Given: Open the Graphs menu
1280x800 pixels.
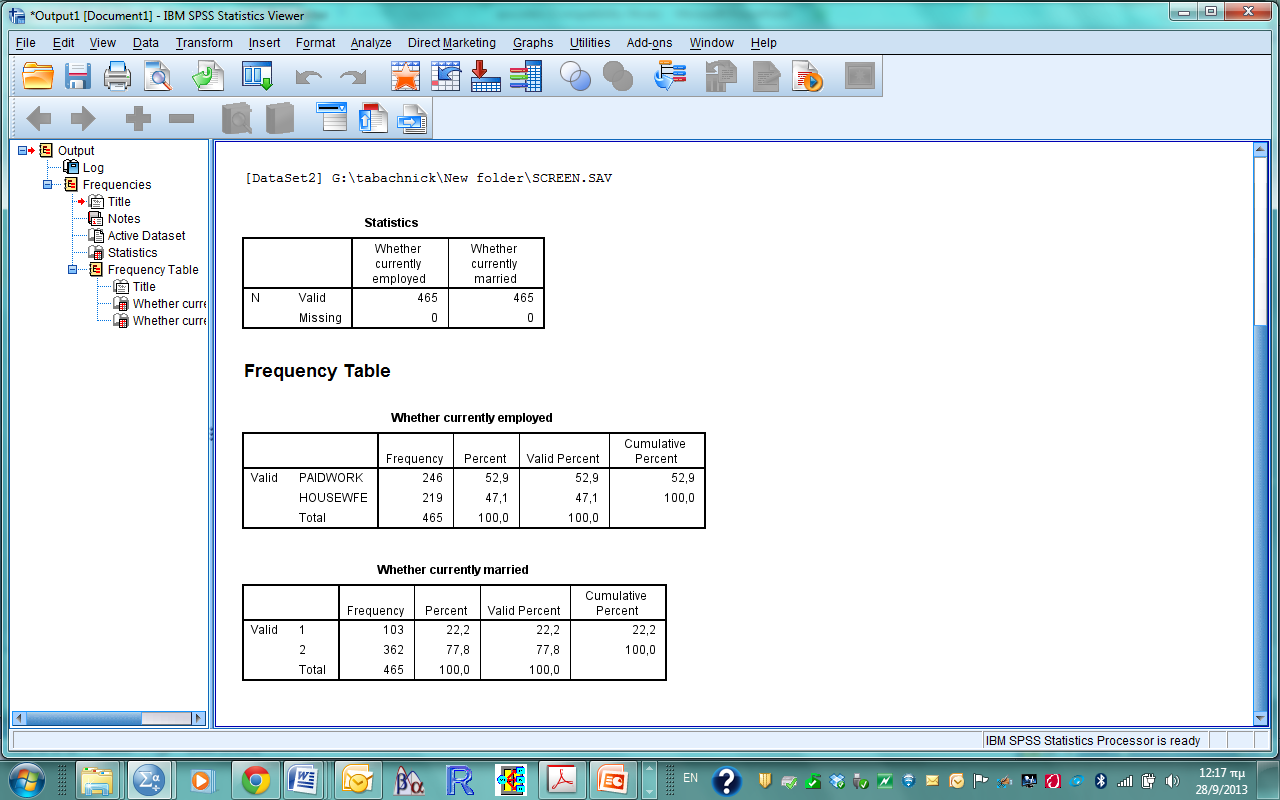Looking at the screenshot, I should tap(533, 43).
